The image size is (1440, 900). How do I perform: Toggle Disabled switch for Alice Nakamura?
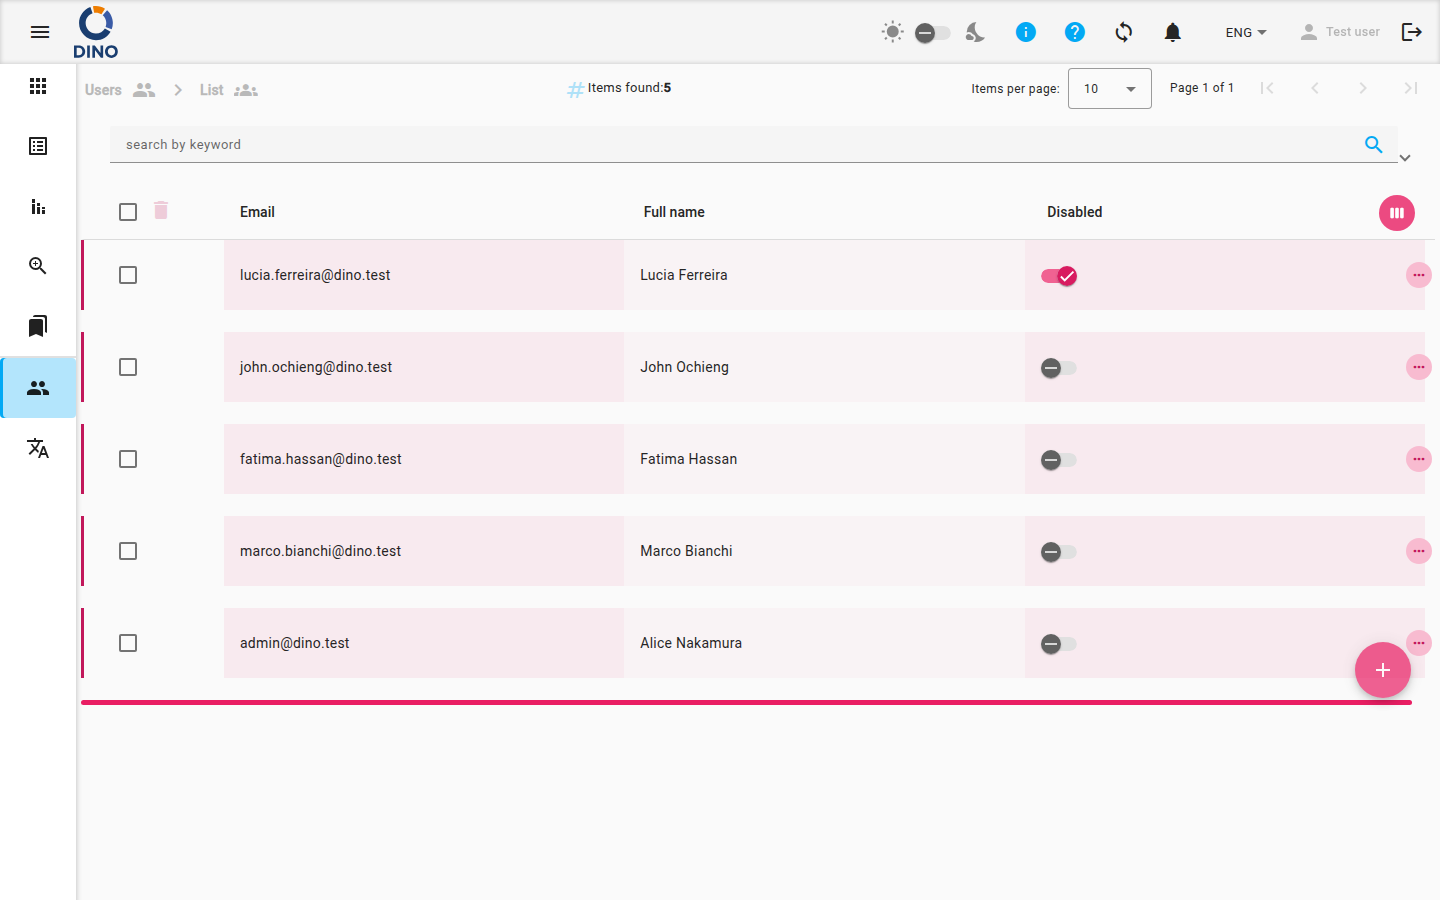[1059, 644]
